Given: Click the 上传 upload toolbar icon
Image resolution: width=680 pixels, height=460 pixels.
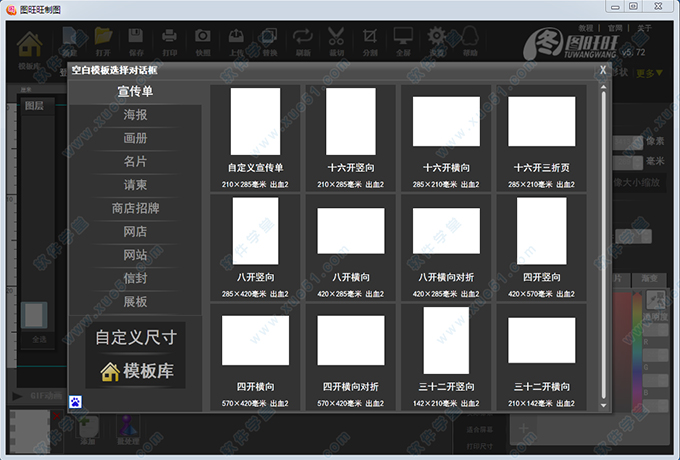Looking at the screenshot, I should point(236,36).
